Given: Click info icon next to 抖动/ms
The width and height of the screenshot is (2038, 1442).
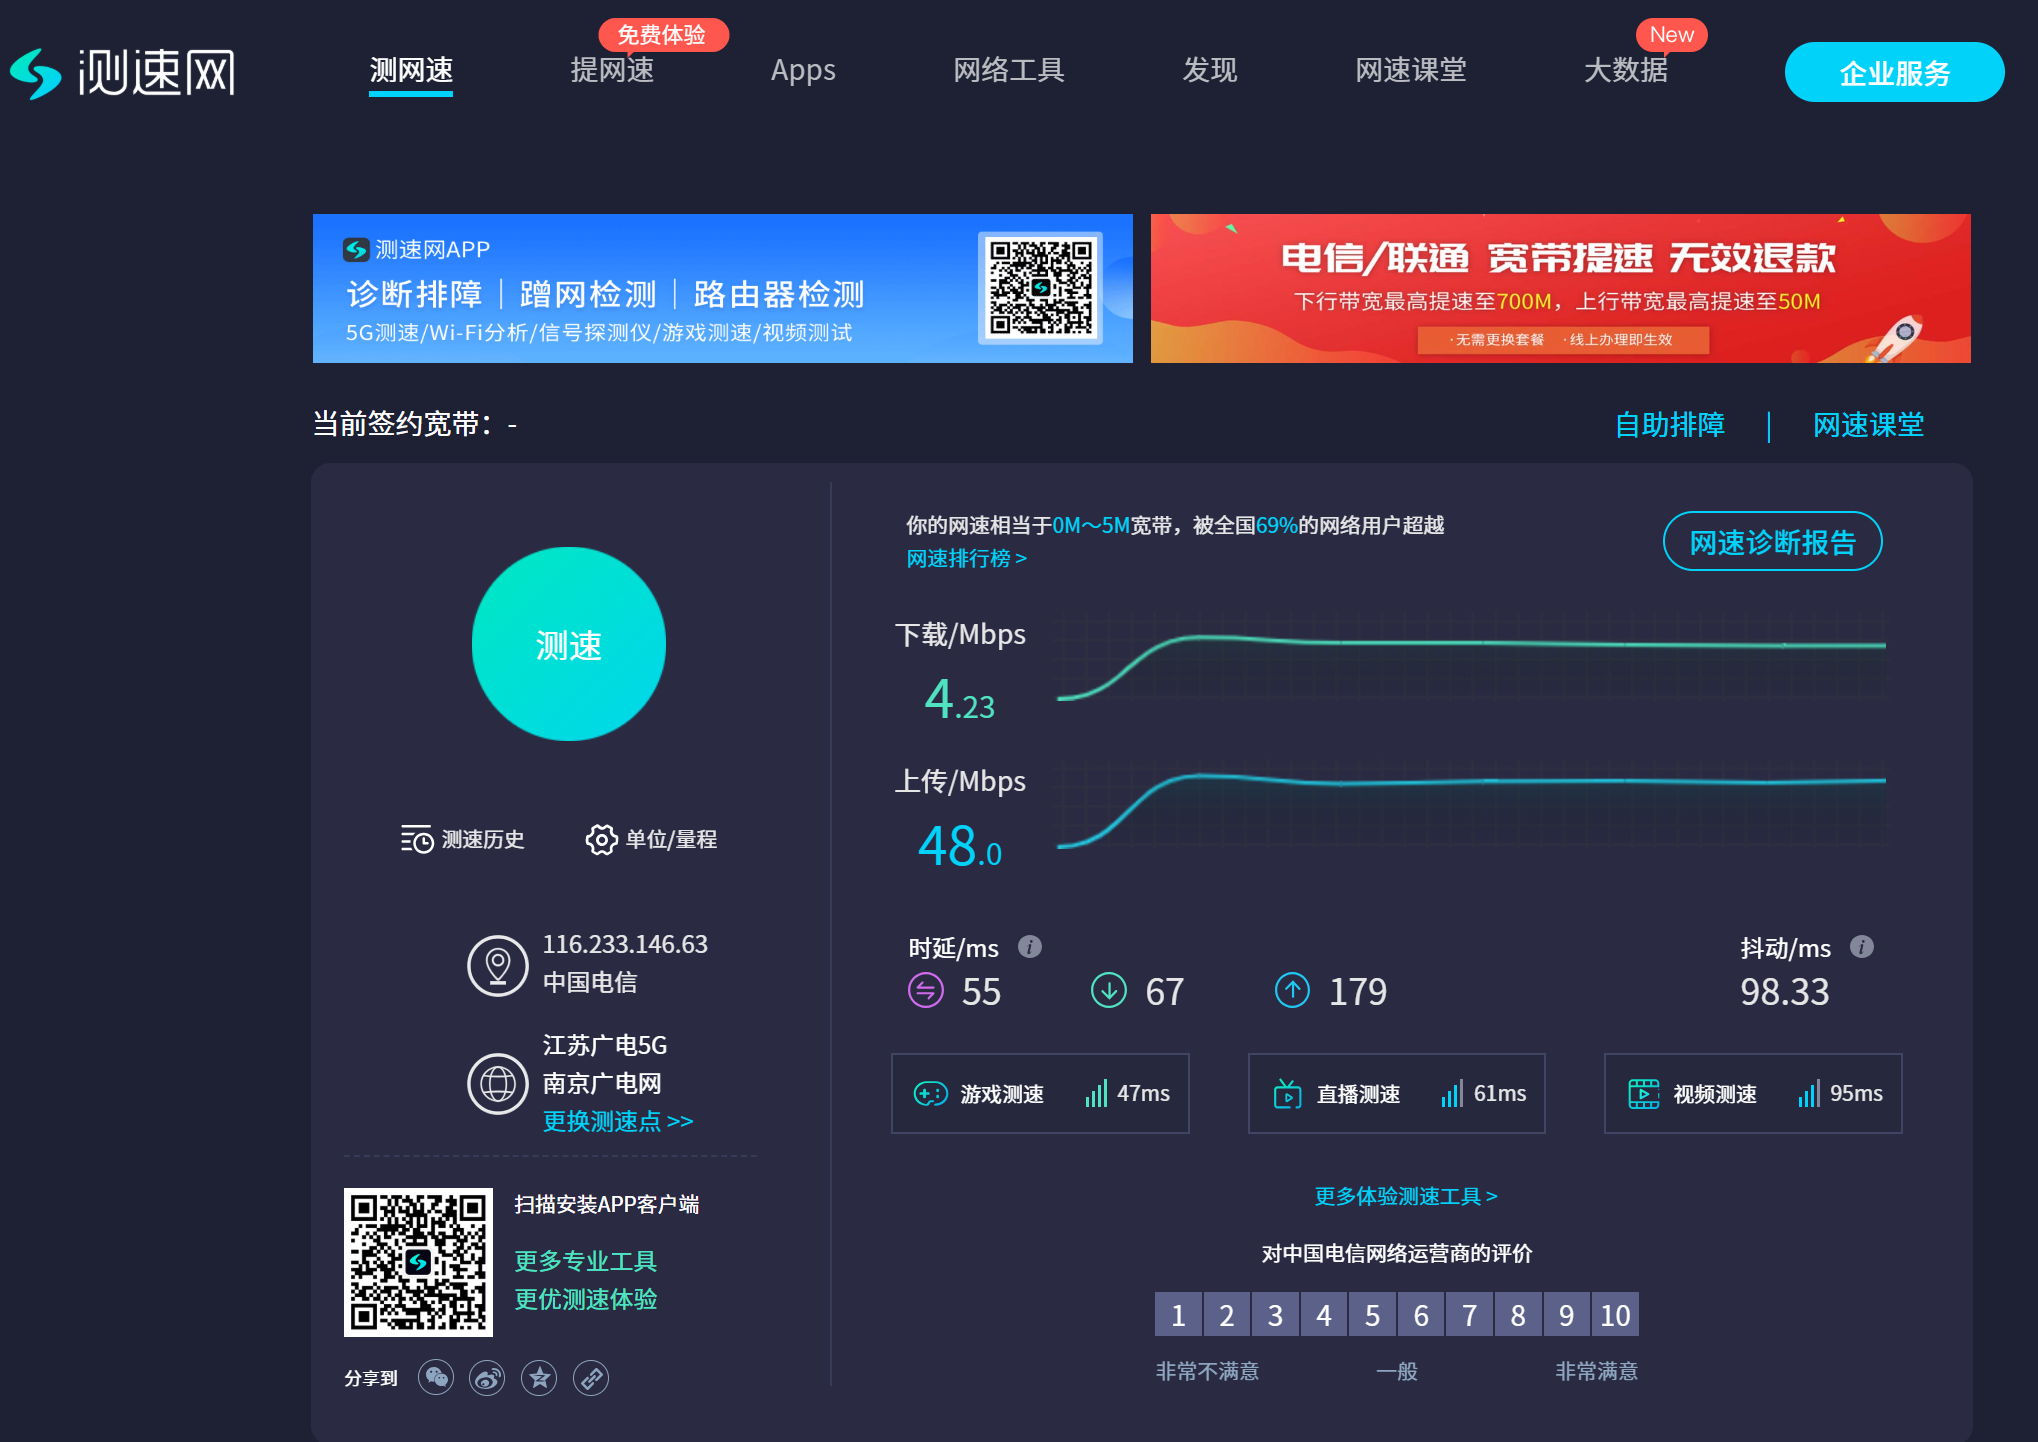Looking at the screenshot, I should click(1862, 946).
